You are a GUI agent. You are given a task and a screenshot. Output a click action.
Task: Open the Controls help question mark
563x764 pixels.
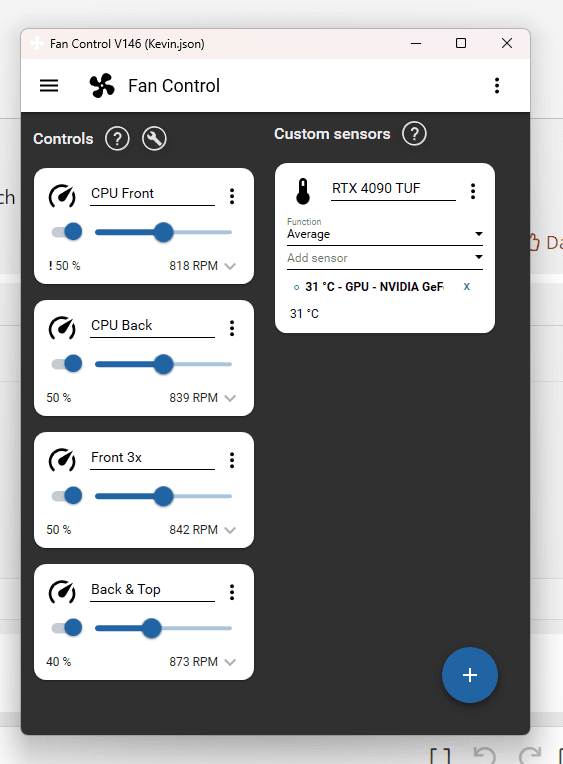[117, 139]
